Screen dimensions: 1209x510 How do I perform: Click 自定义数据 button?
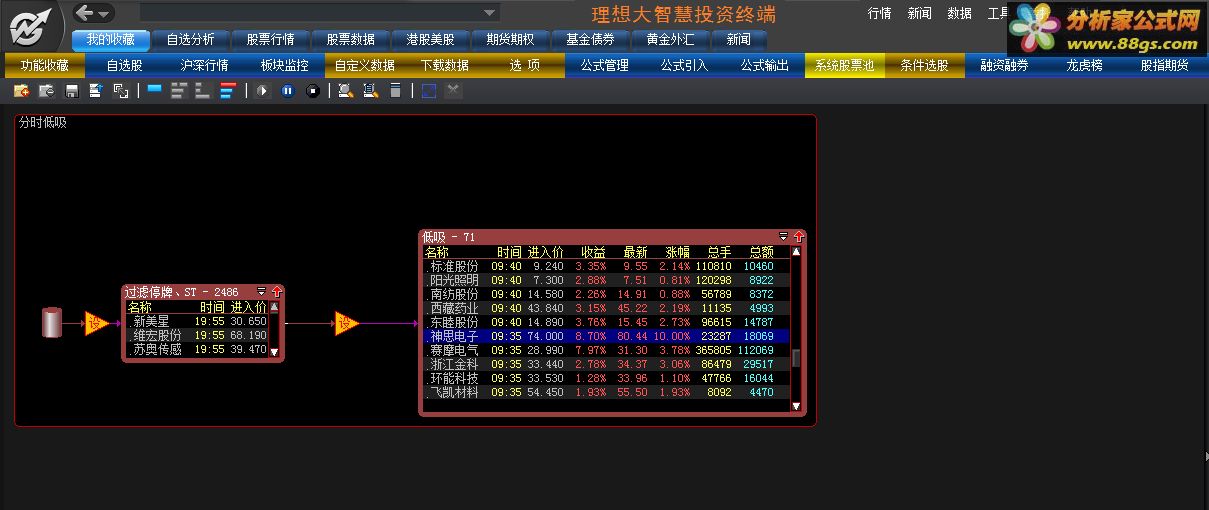pos(365,66)
